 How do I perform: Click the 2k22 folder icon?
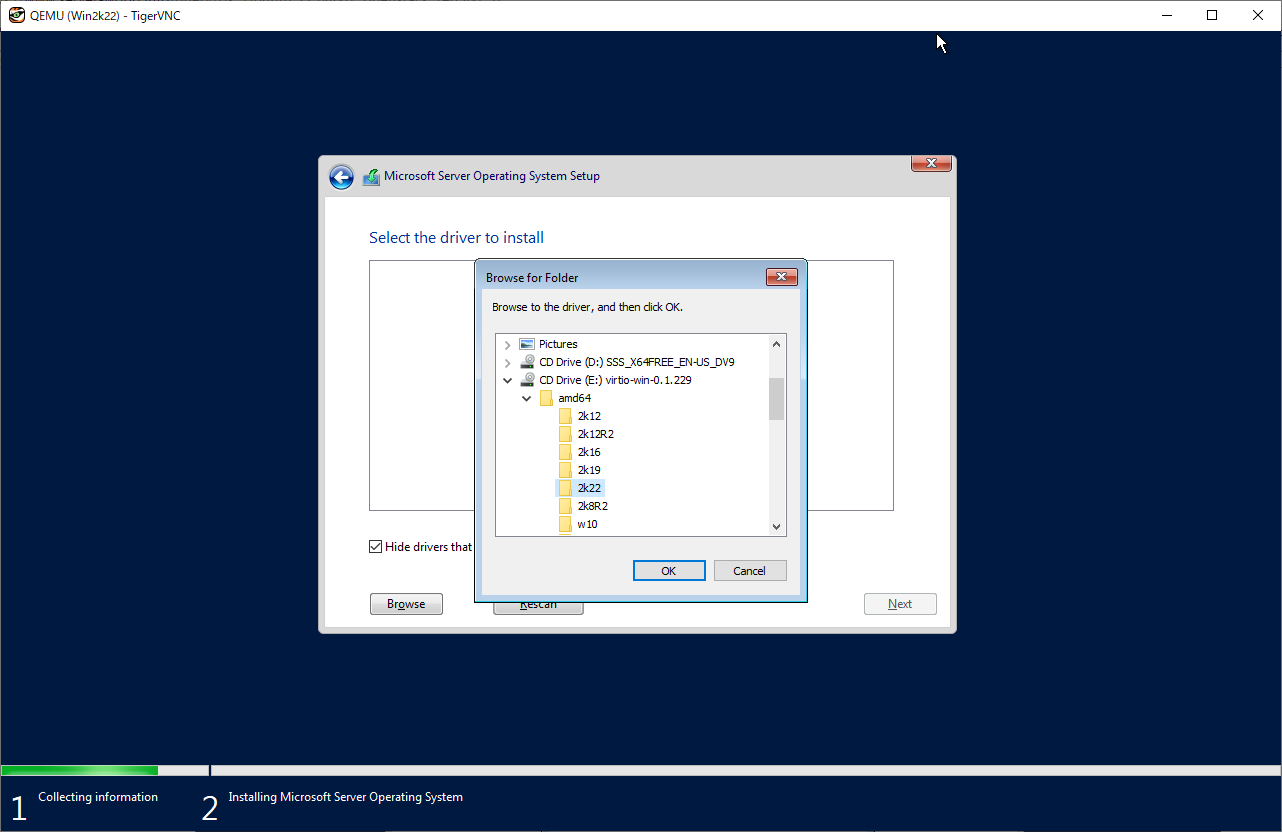[x=565, y=488]
